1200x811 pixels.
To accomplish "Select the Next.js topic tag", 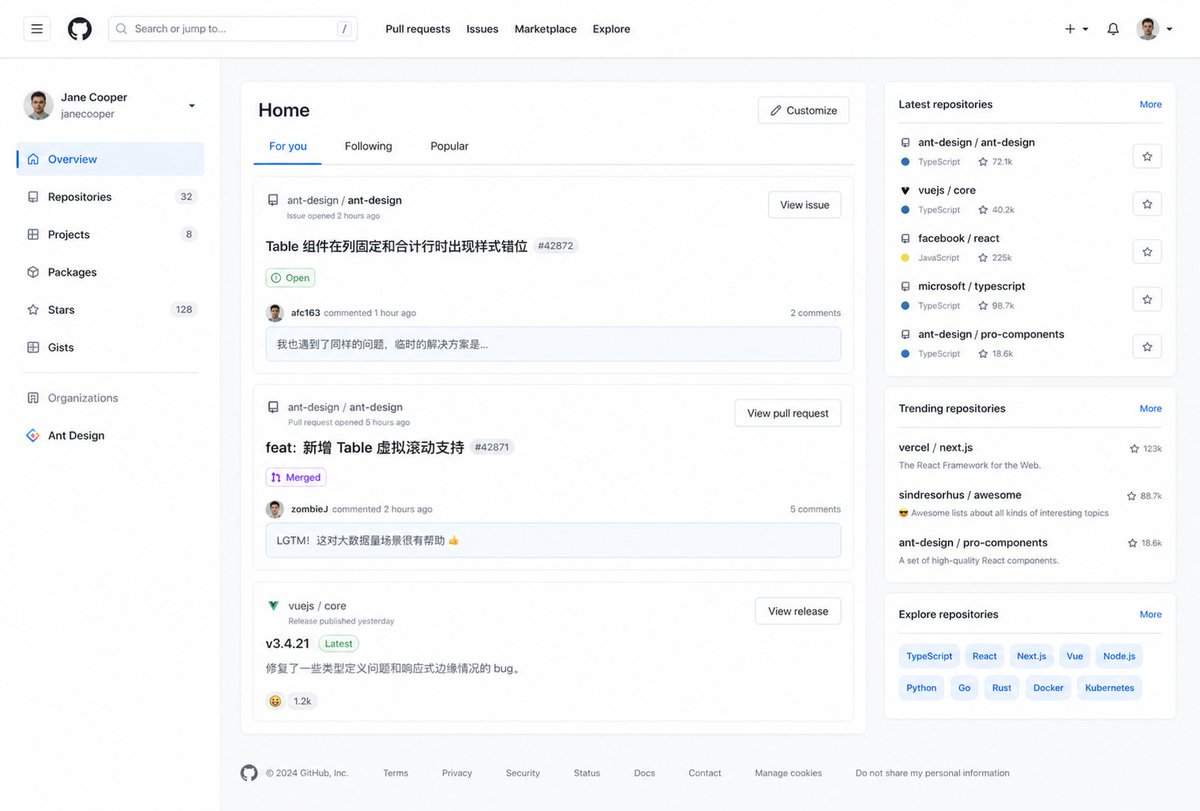I will [x=1032, y=656].
